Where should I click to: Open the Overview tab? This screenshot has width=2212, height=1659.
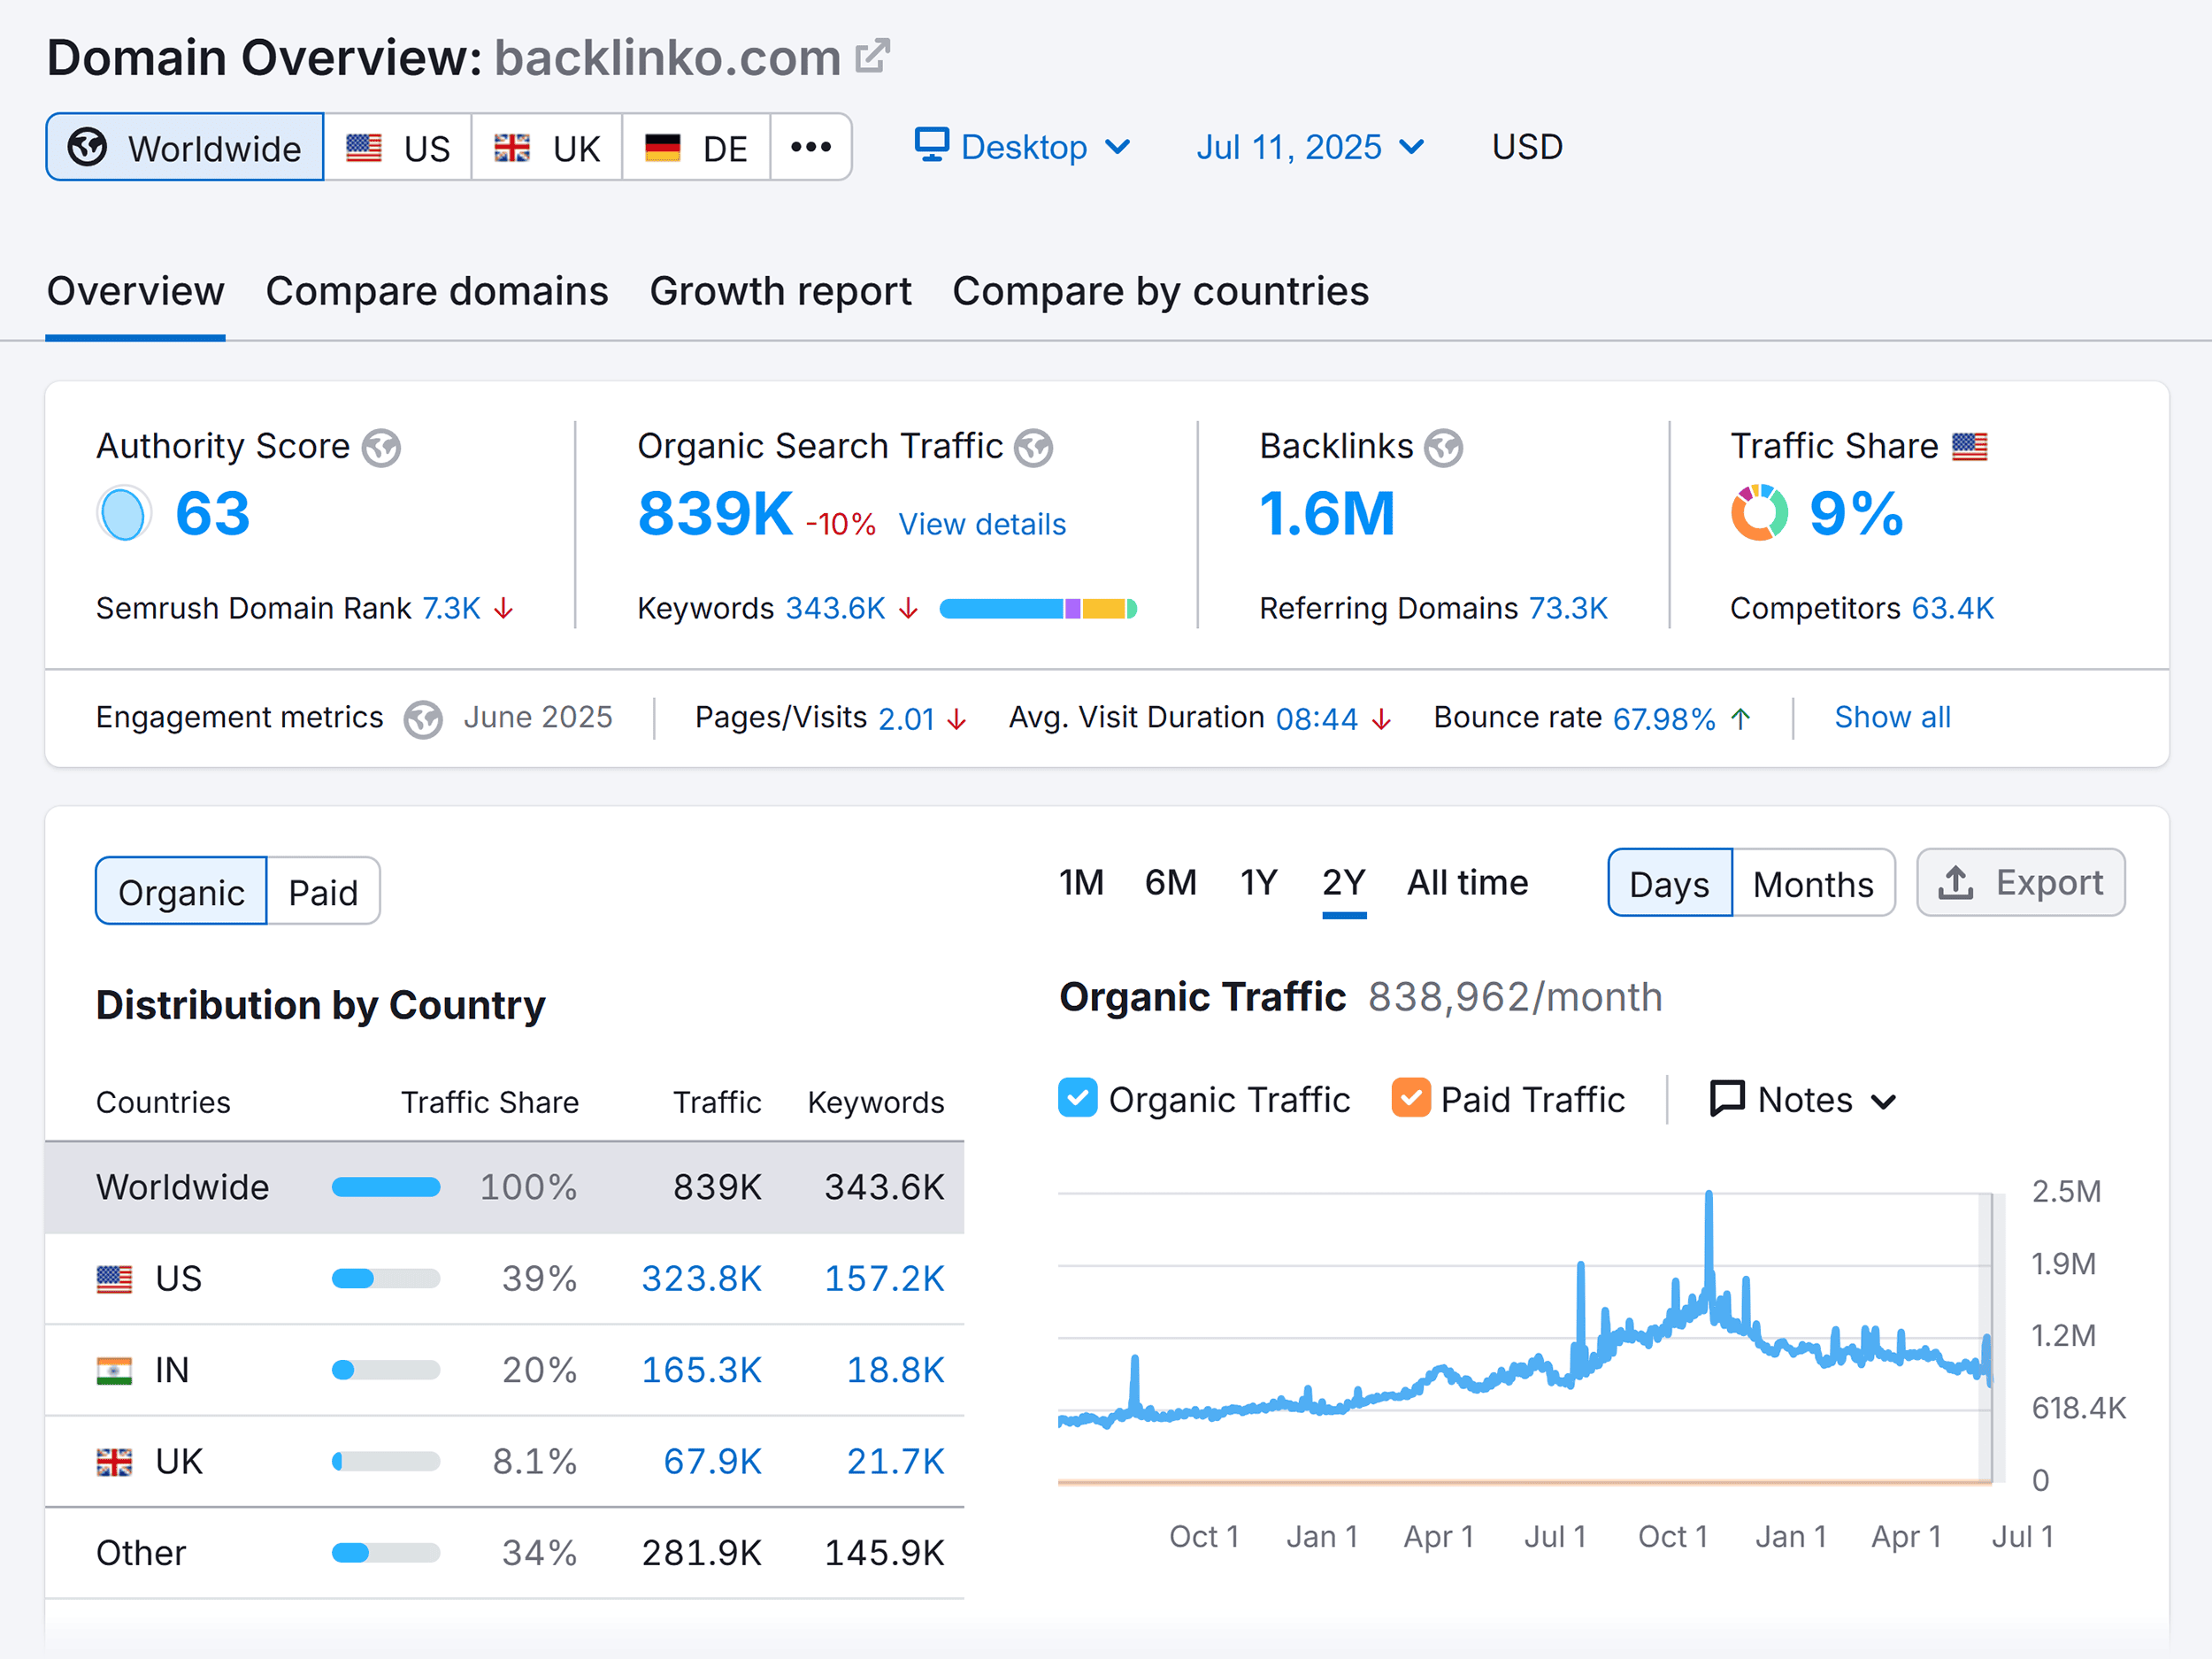pos(136,291)
